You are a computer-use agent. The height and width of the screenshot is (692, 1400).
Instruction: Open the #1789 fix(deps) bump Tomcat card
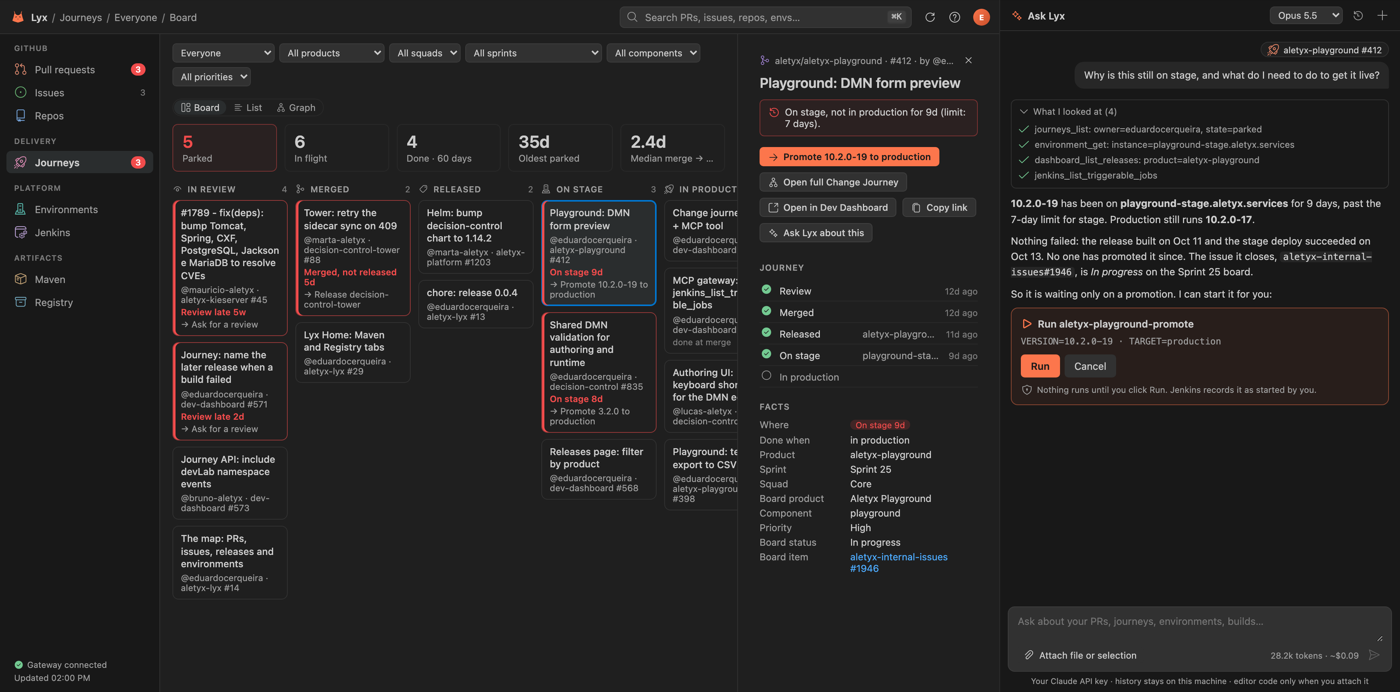[x=230, y=267]
